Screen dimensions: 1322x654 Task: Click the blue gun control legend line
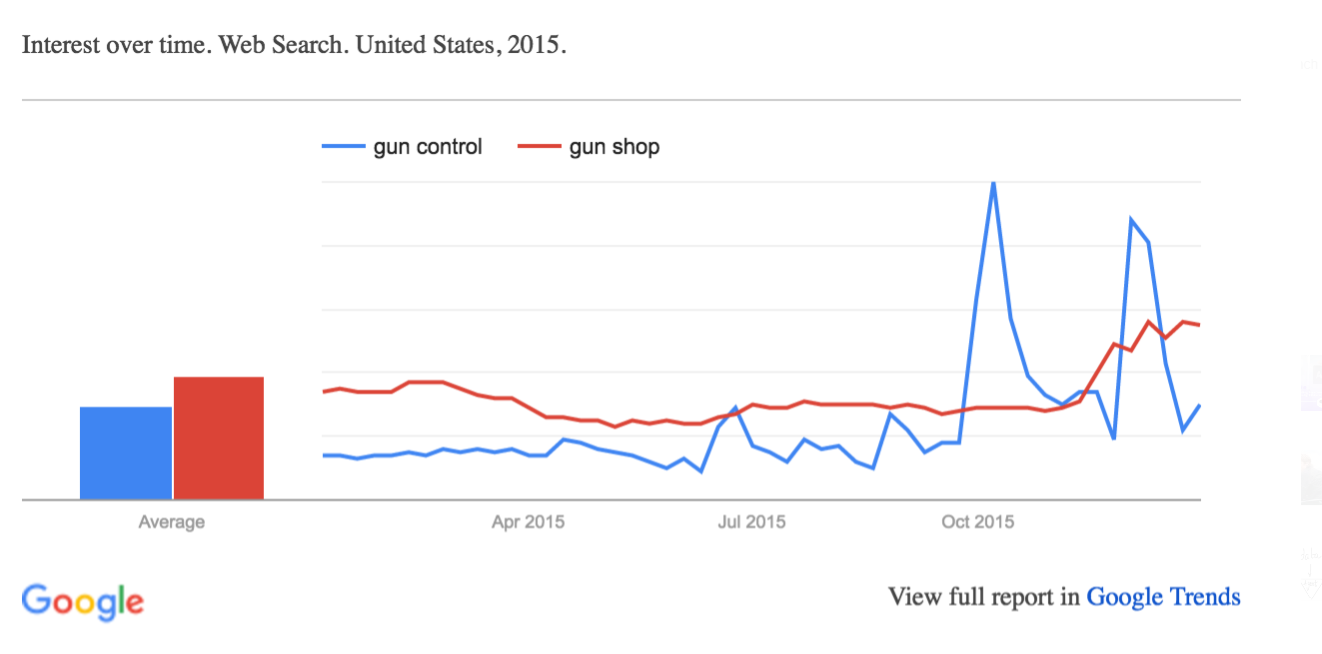[x=343, y=147]
